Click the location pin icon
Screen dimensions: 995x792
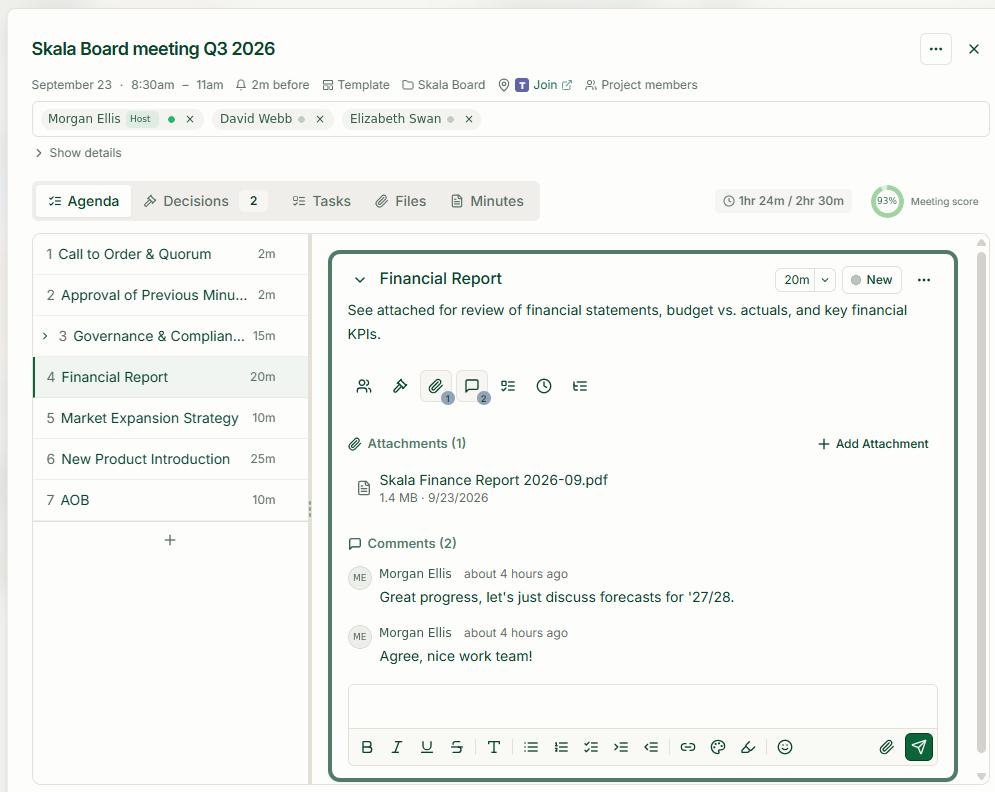[503, 85]
